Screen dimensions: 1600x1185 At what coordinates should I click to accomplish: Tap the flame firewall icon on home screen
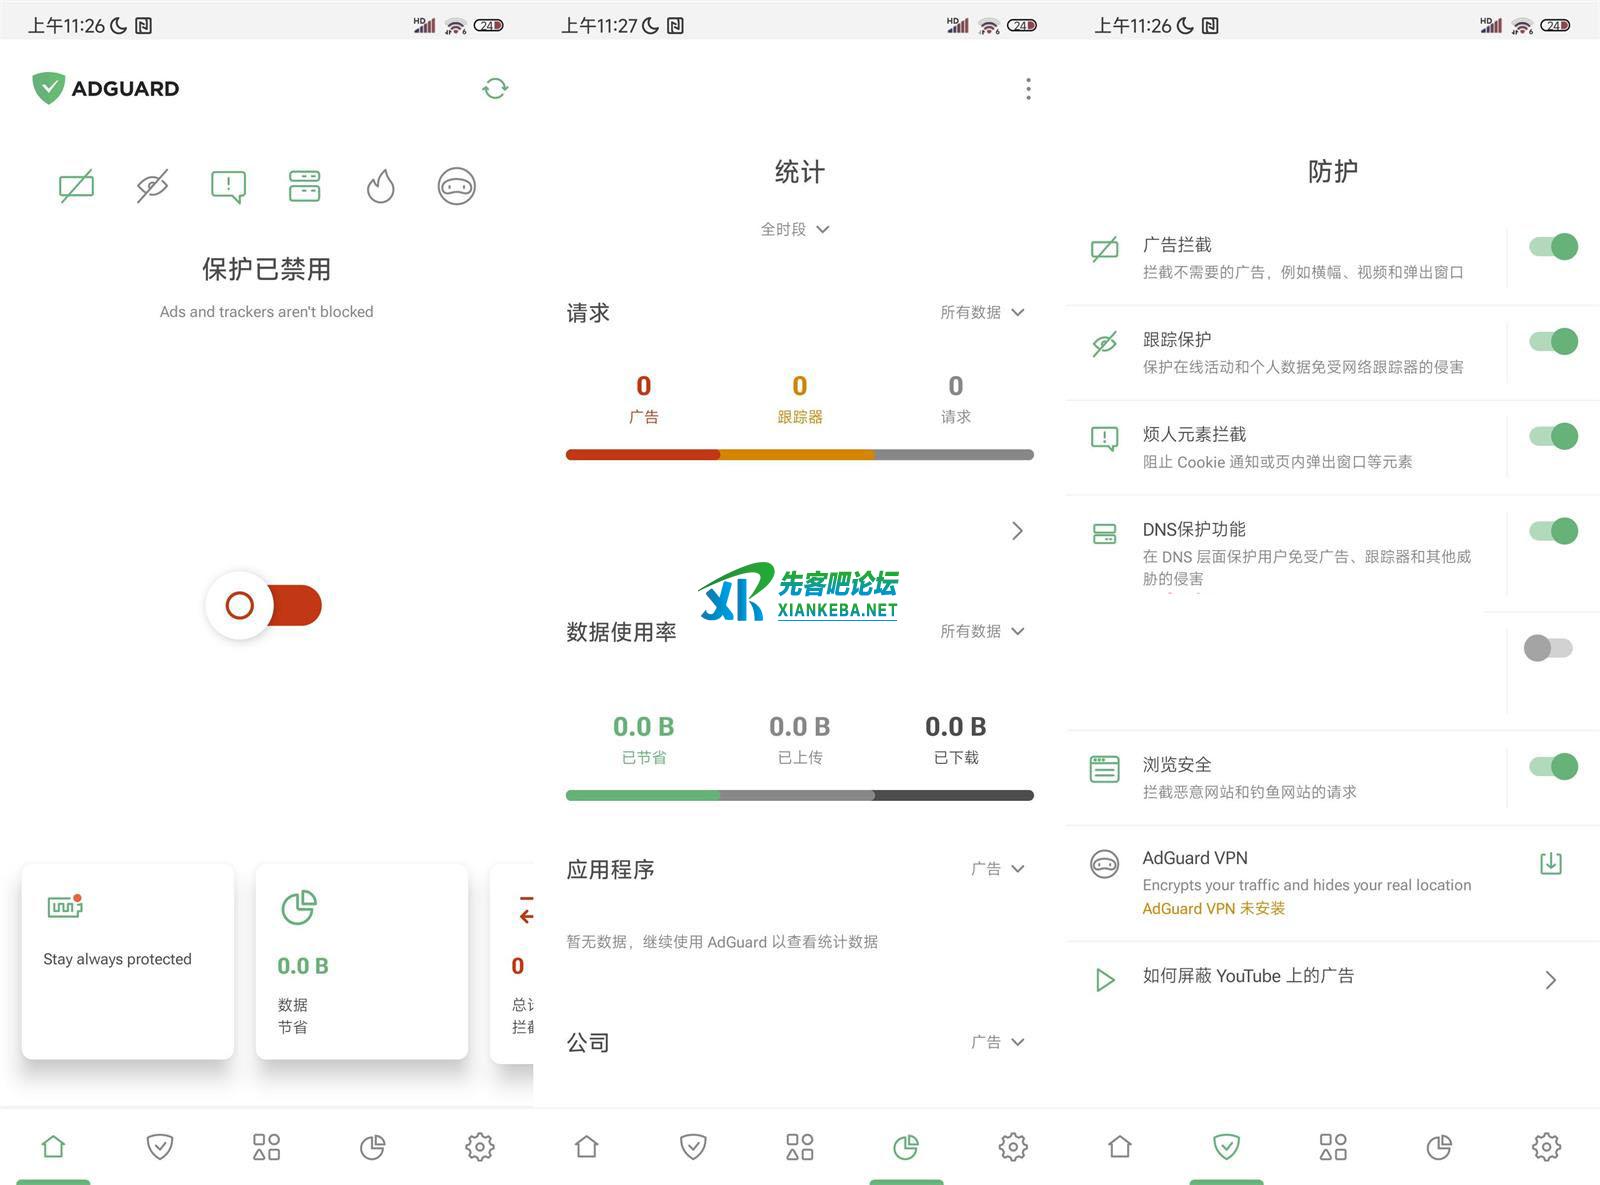380,186
